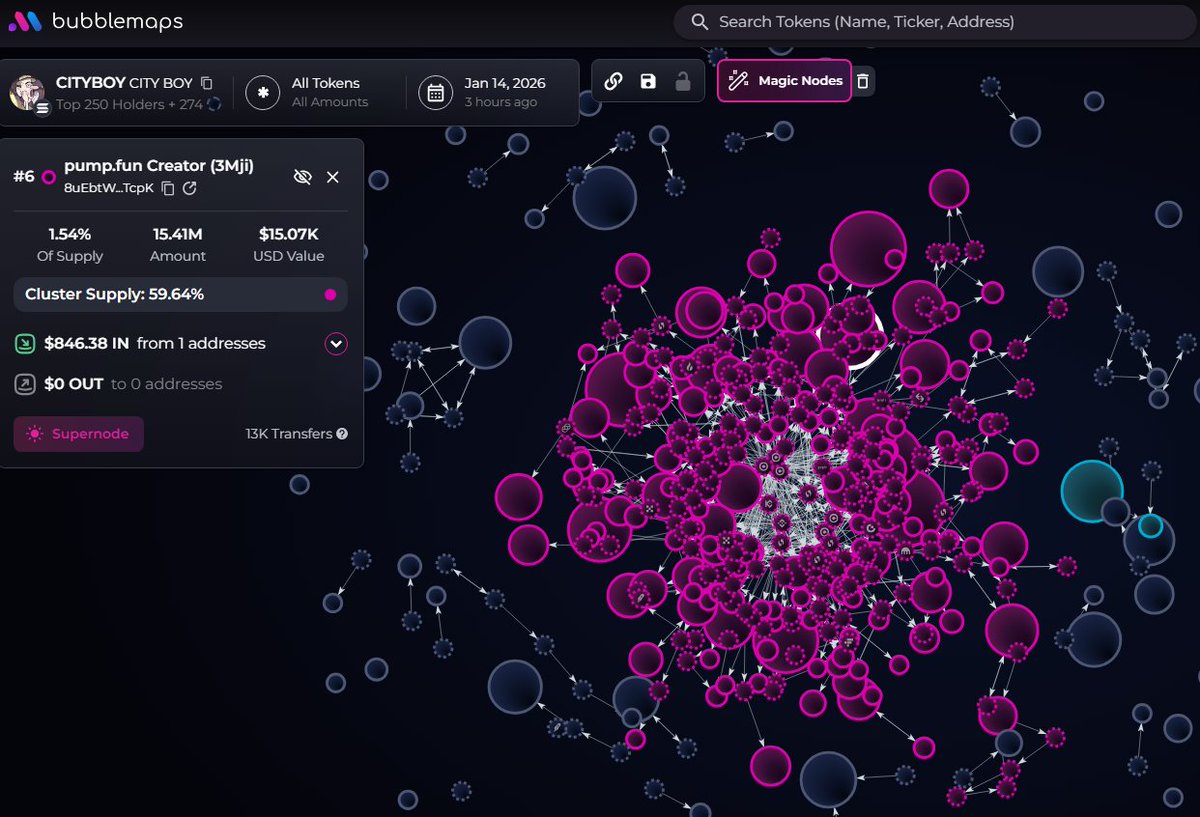Toggle the lock icon in toolbar

click(x=683, y=81)
